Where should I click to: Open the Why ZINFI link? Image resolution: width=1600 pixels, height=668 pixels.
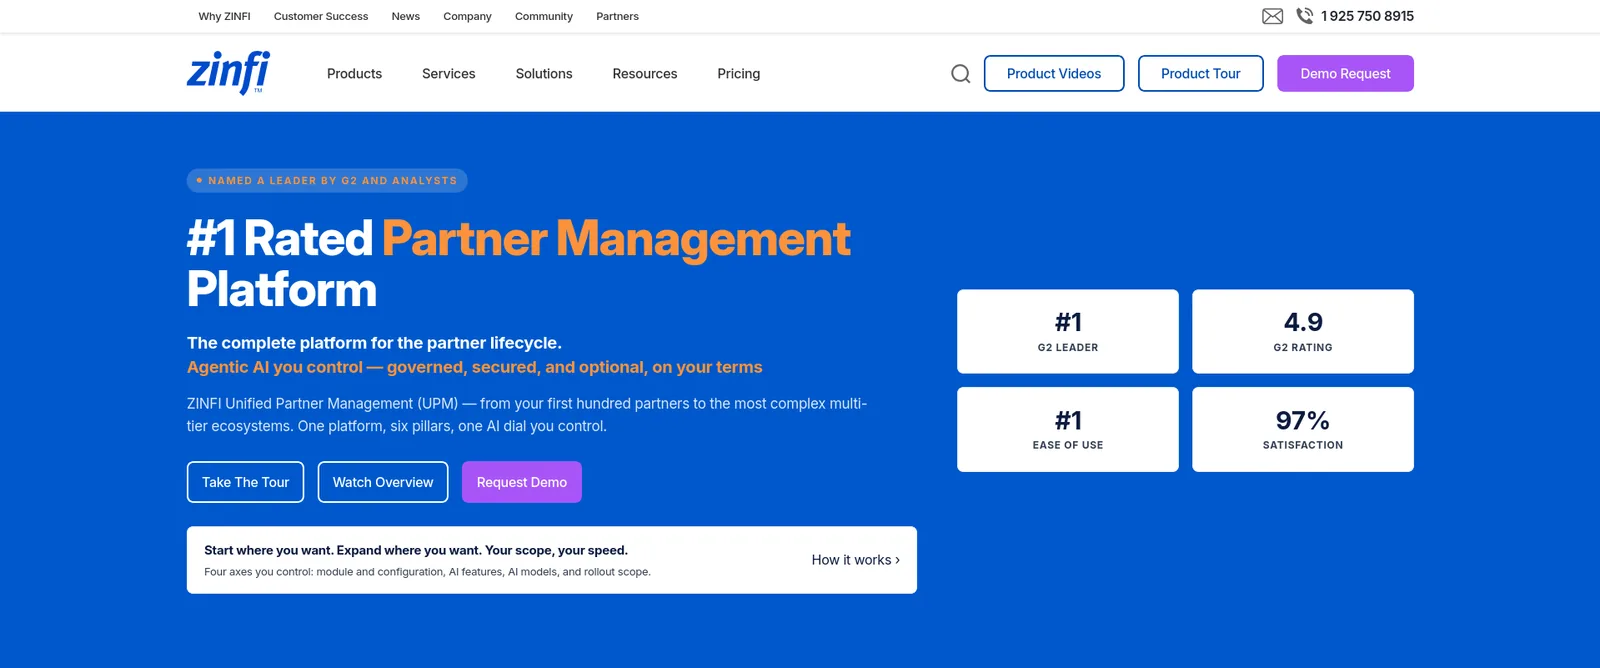[x=225, y=16]
